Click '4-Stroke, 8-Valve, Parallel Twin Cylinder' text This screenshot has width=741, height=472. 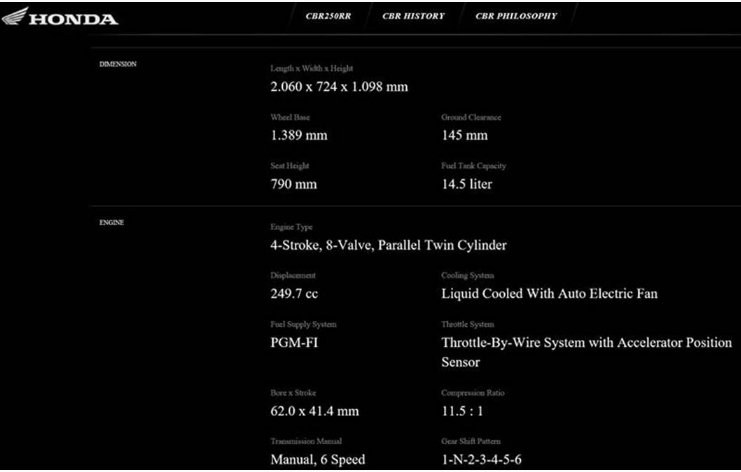(388, 245)
